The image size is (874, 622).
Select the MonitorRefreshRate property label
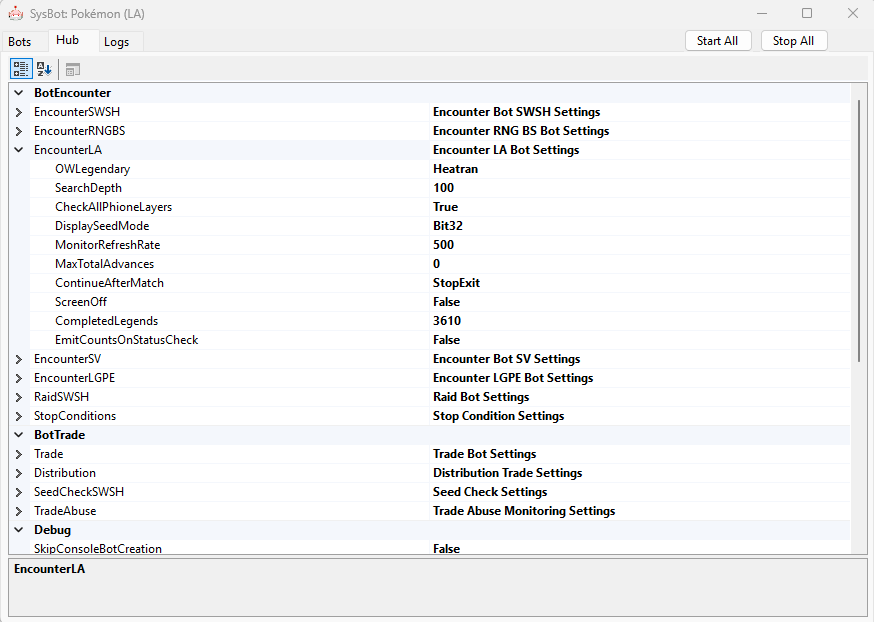pyautogui.click(x=108, y=245)
